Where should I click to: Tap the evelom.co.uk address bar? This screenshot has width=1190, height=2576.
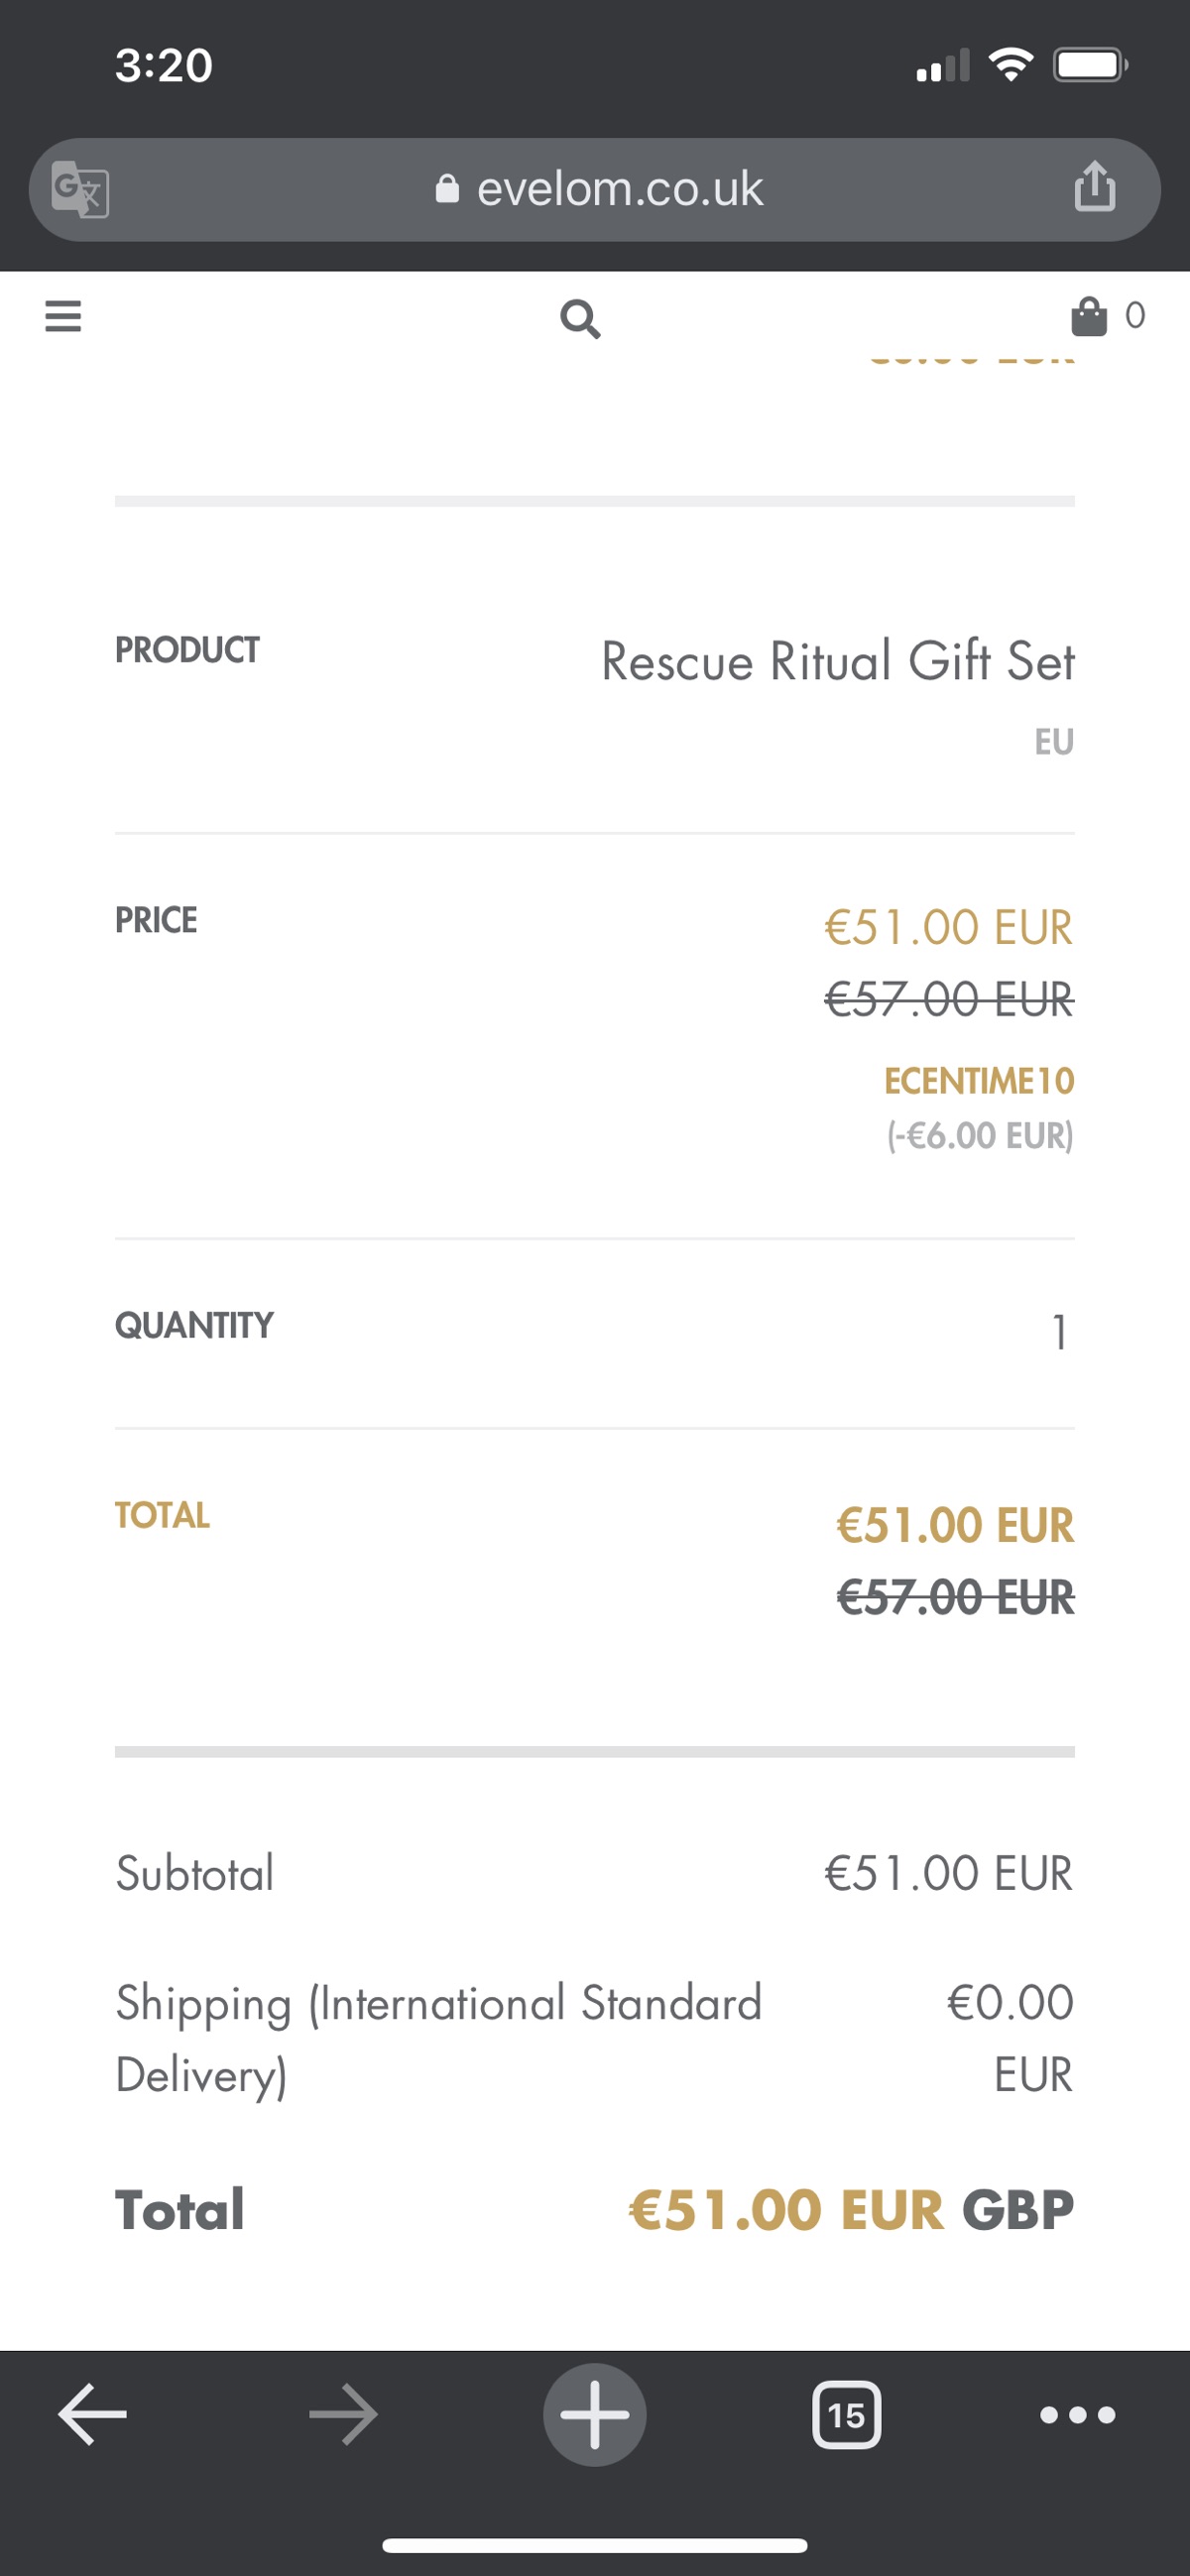coord(595,189)
